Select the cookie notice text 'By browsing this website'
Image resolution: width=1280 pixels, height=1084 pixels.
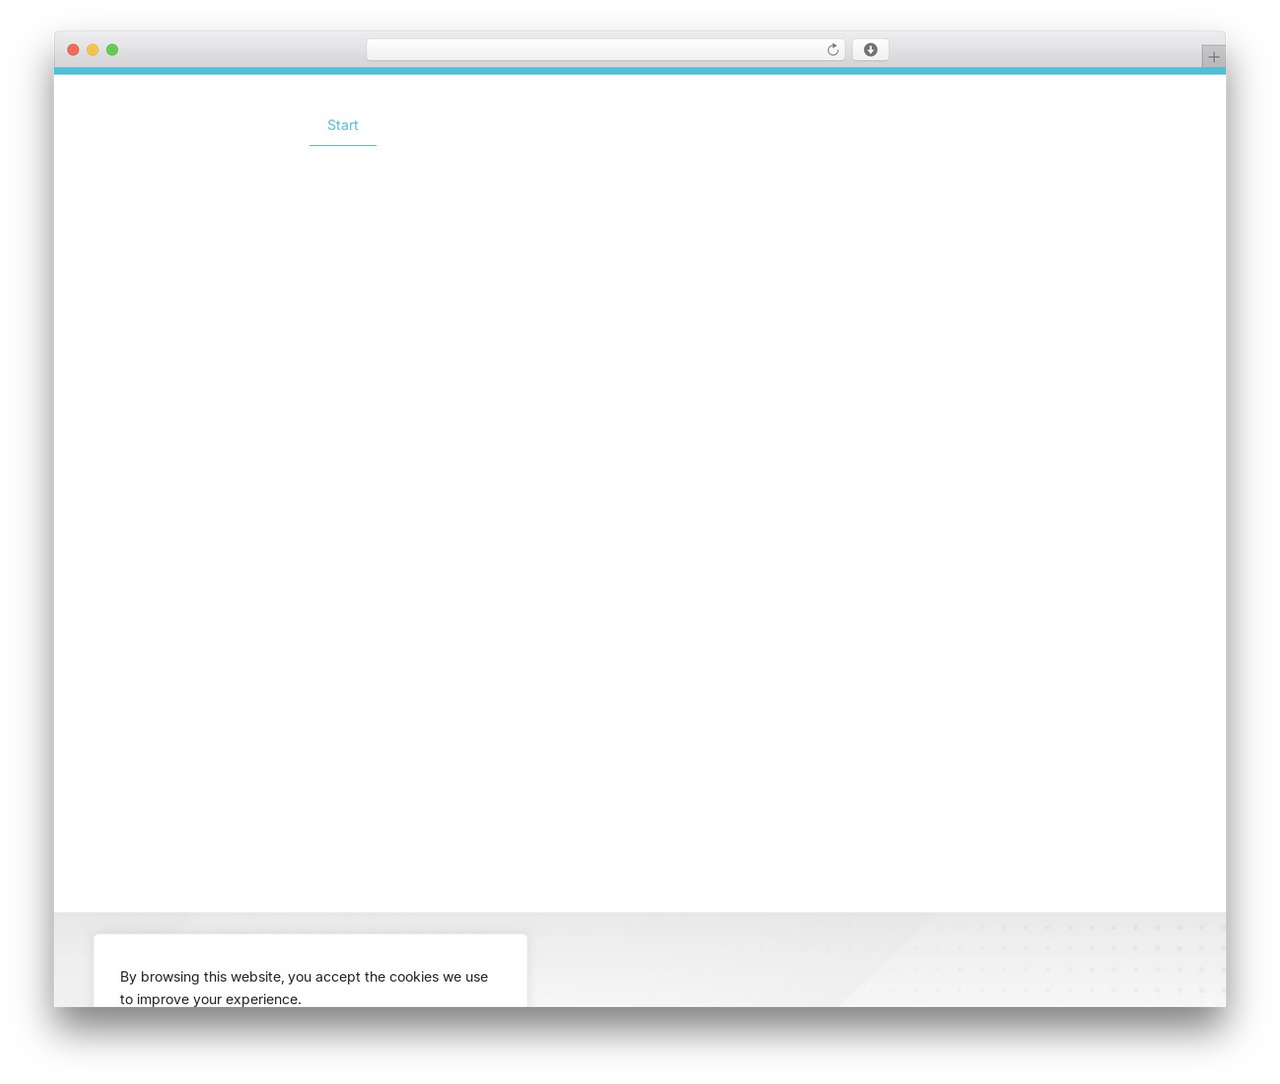tap(201, 977)
